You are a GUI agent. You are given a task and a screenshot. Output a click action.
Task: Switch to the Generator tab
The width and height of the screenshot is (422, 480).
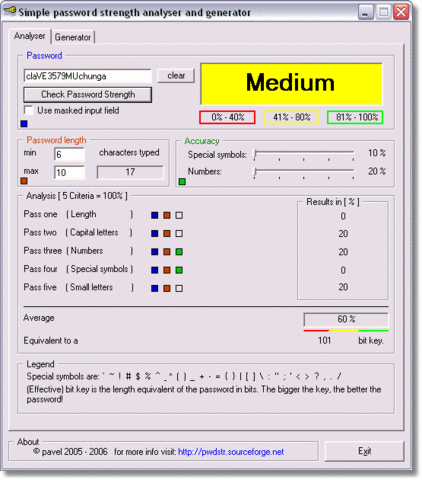pyautogui.click(x=73, y=37)
